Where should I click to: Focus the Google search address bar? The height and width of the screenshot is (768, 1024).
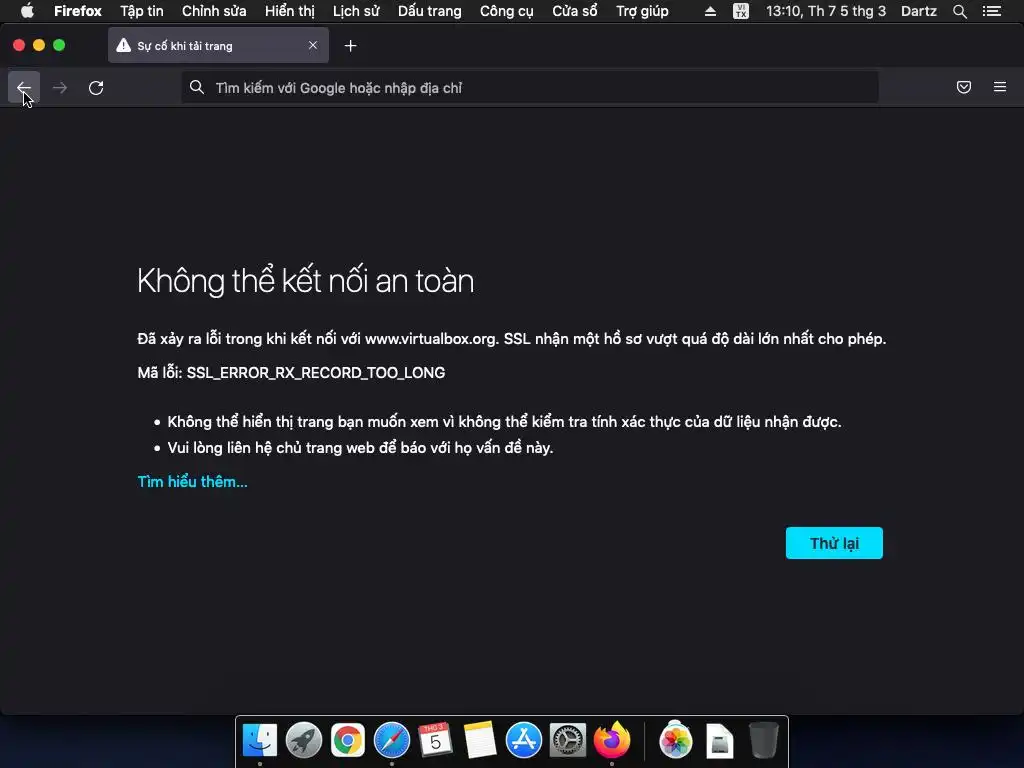[x=530, y=88]
